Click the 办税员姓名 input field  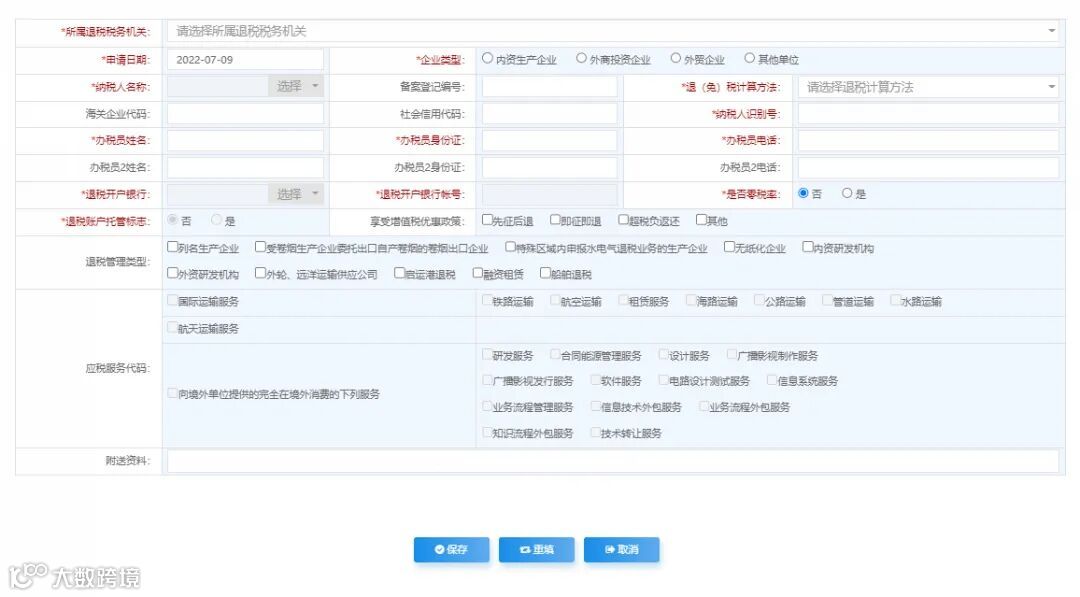[245, 140]
